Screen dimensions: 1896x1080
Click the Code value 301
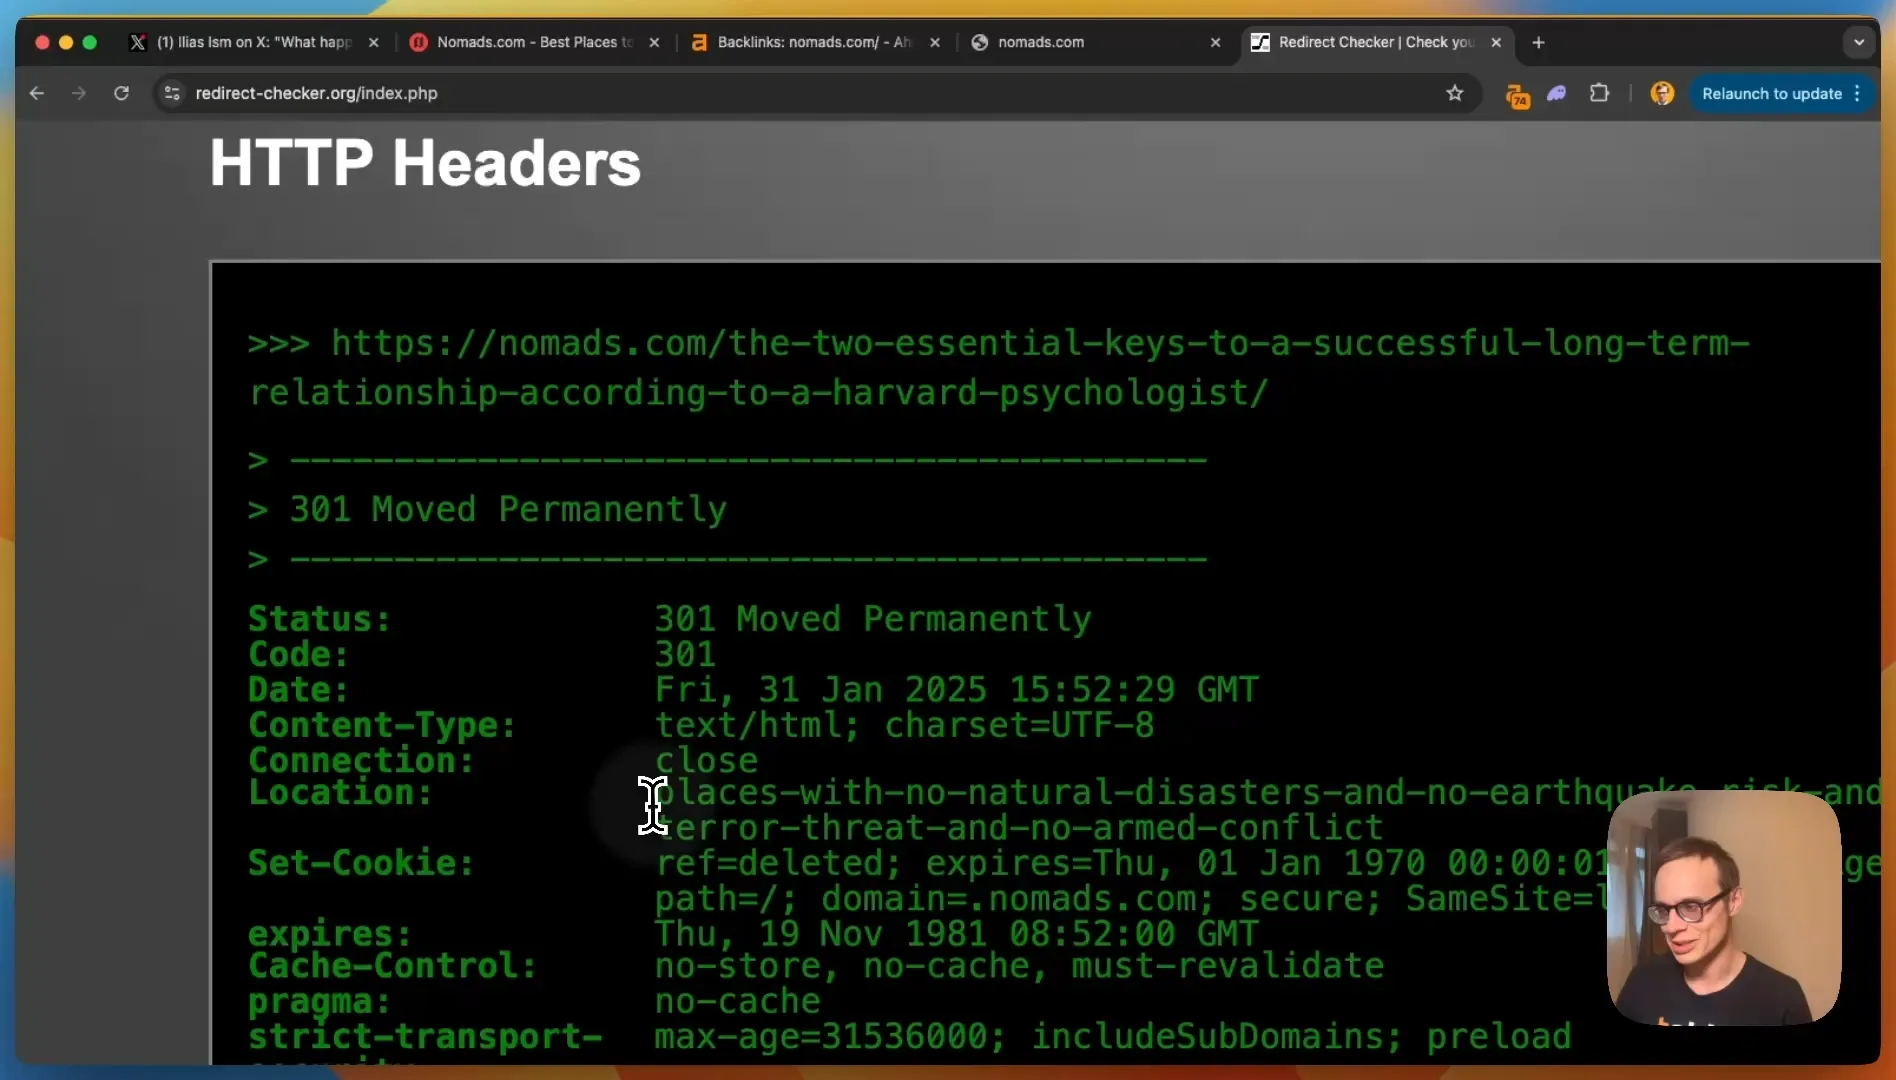tap(685, 654)
